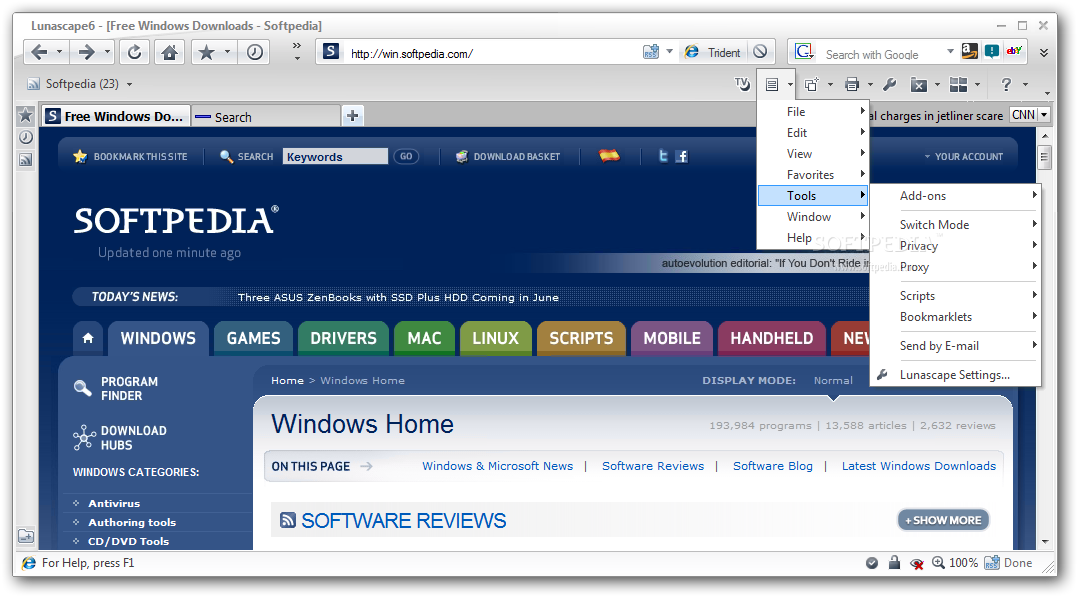Click the RSS subscribe icon in address bar
Image resolution: width=1078 pixels, height=597 pixels.
coord(650,52)
